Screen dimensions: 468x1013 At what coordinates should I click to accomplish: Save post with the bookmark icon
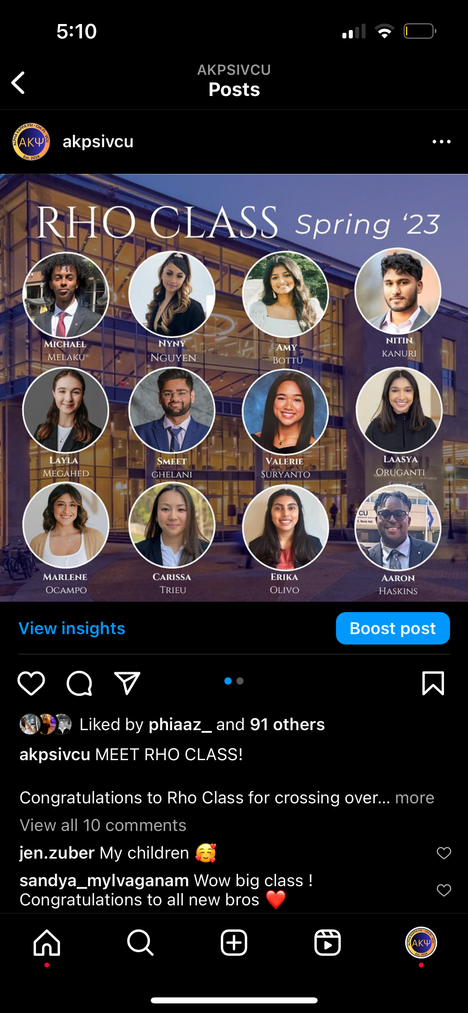tap(433, 683)
